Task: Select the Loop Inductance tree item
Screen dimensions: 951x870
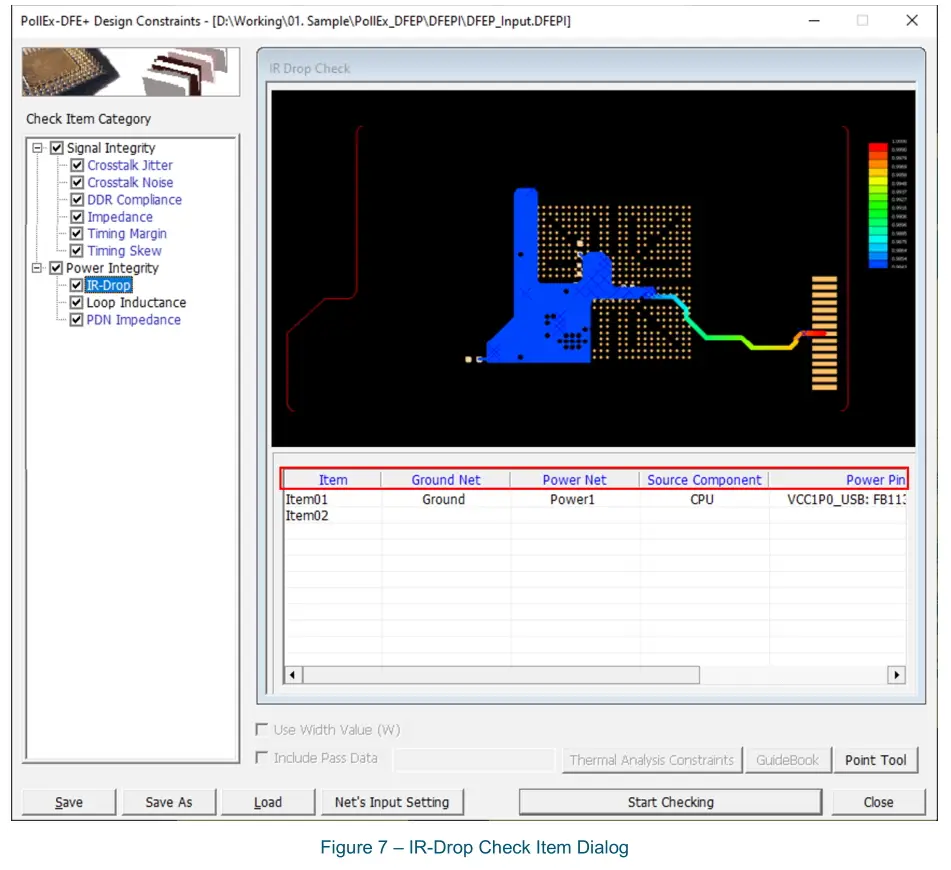Action: (x=136, y=303)
